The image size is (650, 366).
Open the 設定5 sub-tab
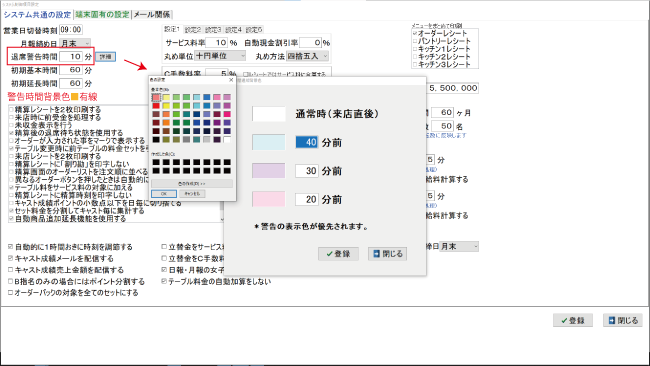[x=253, y=30]
